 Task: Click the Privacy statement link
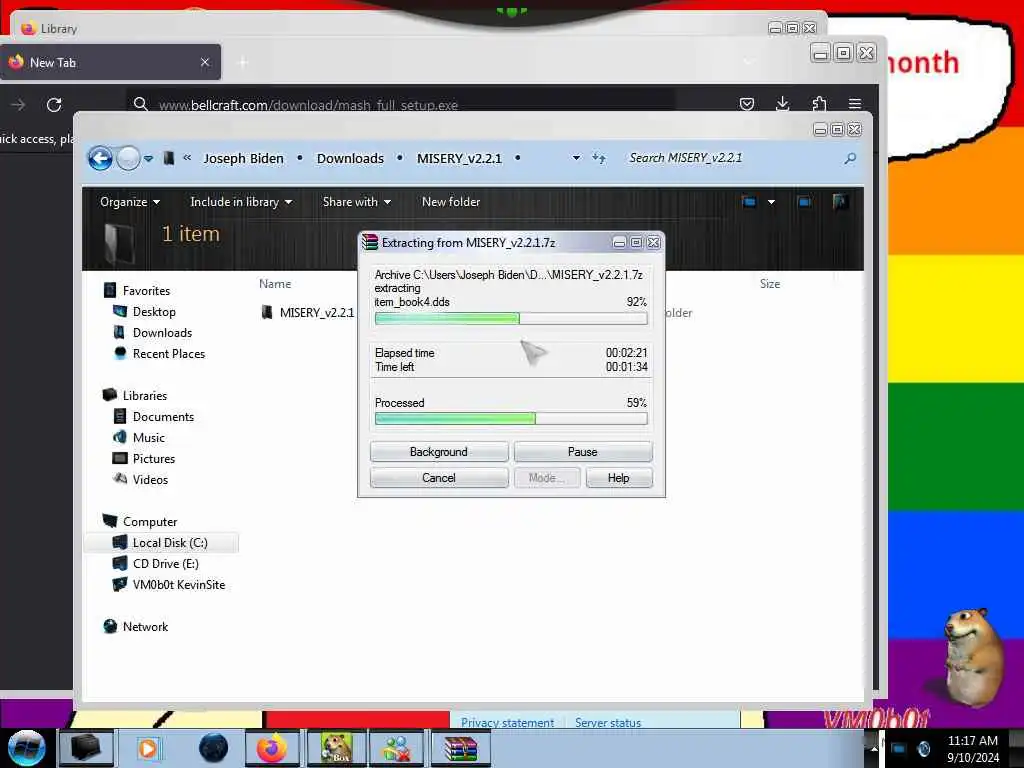point(507,723)
